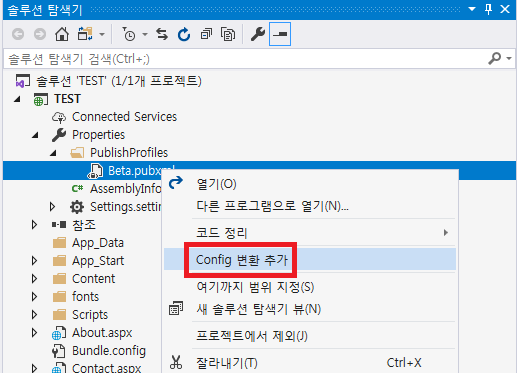Viewport: 517px width, 373px height.
Task: Expand the About.aspx node
Action: click(x=34, y=333)
